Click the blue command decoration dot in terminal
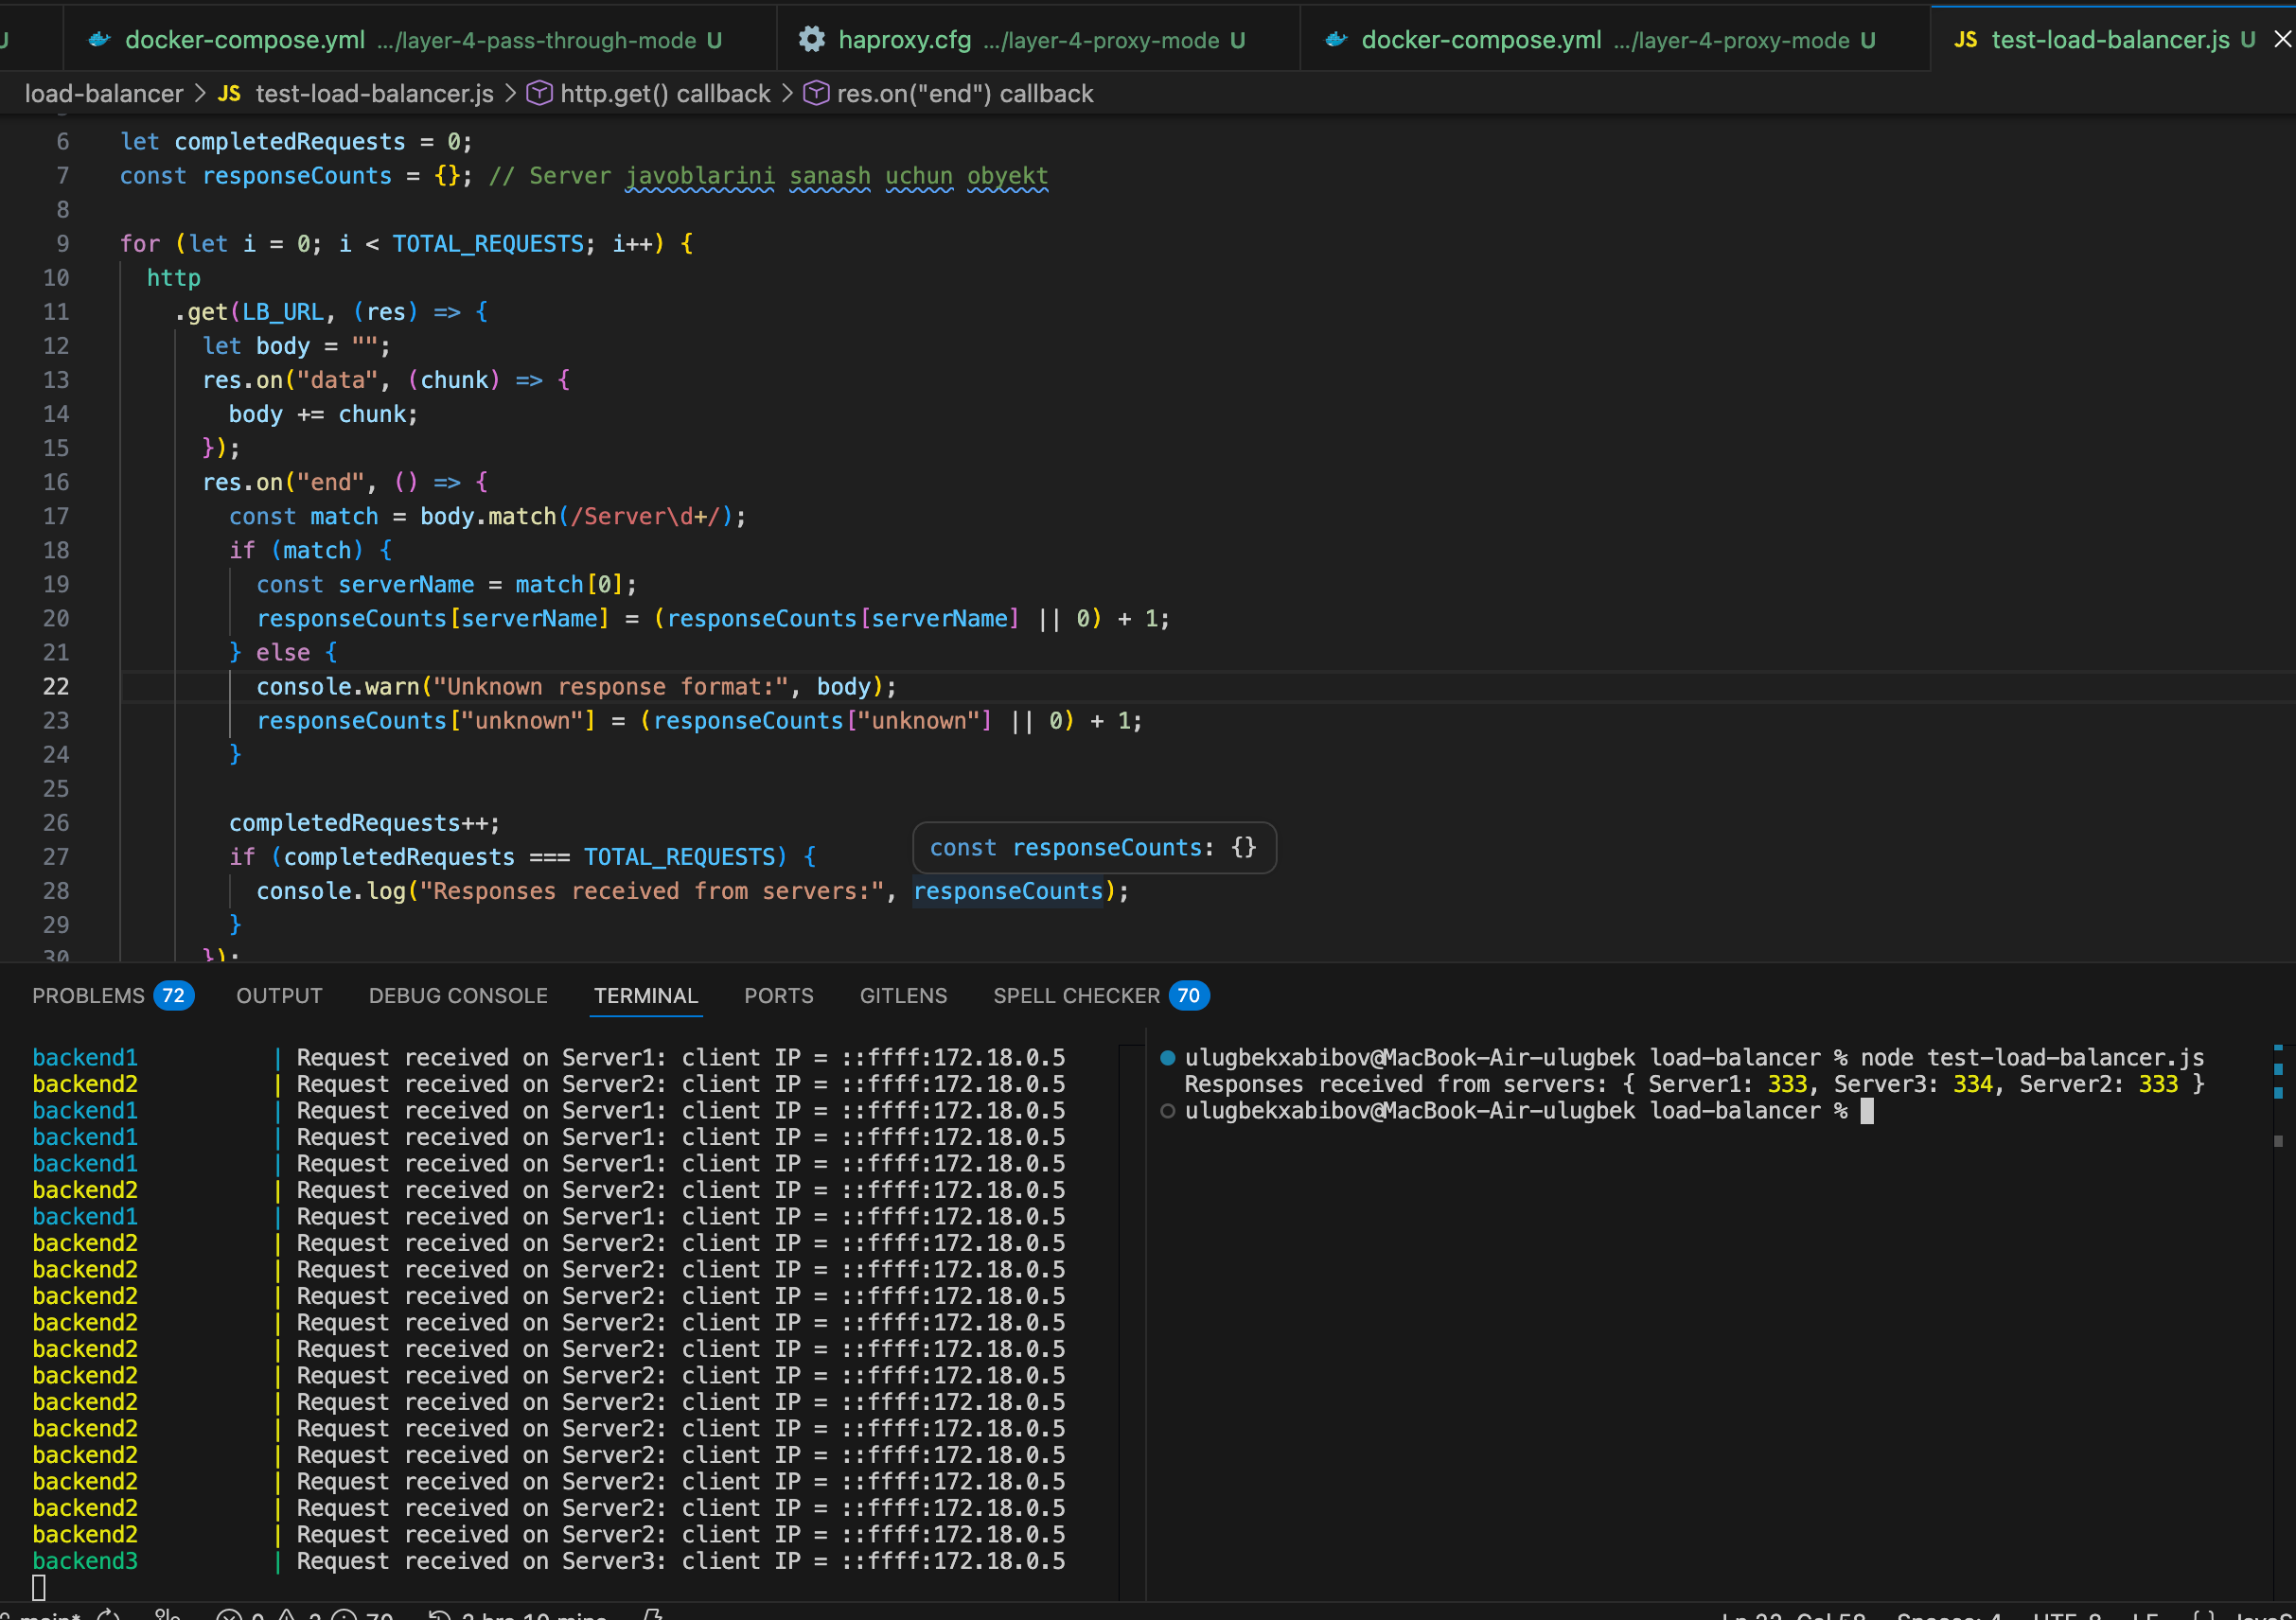 point(1167,1058)
